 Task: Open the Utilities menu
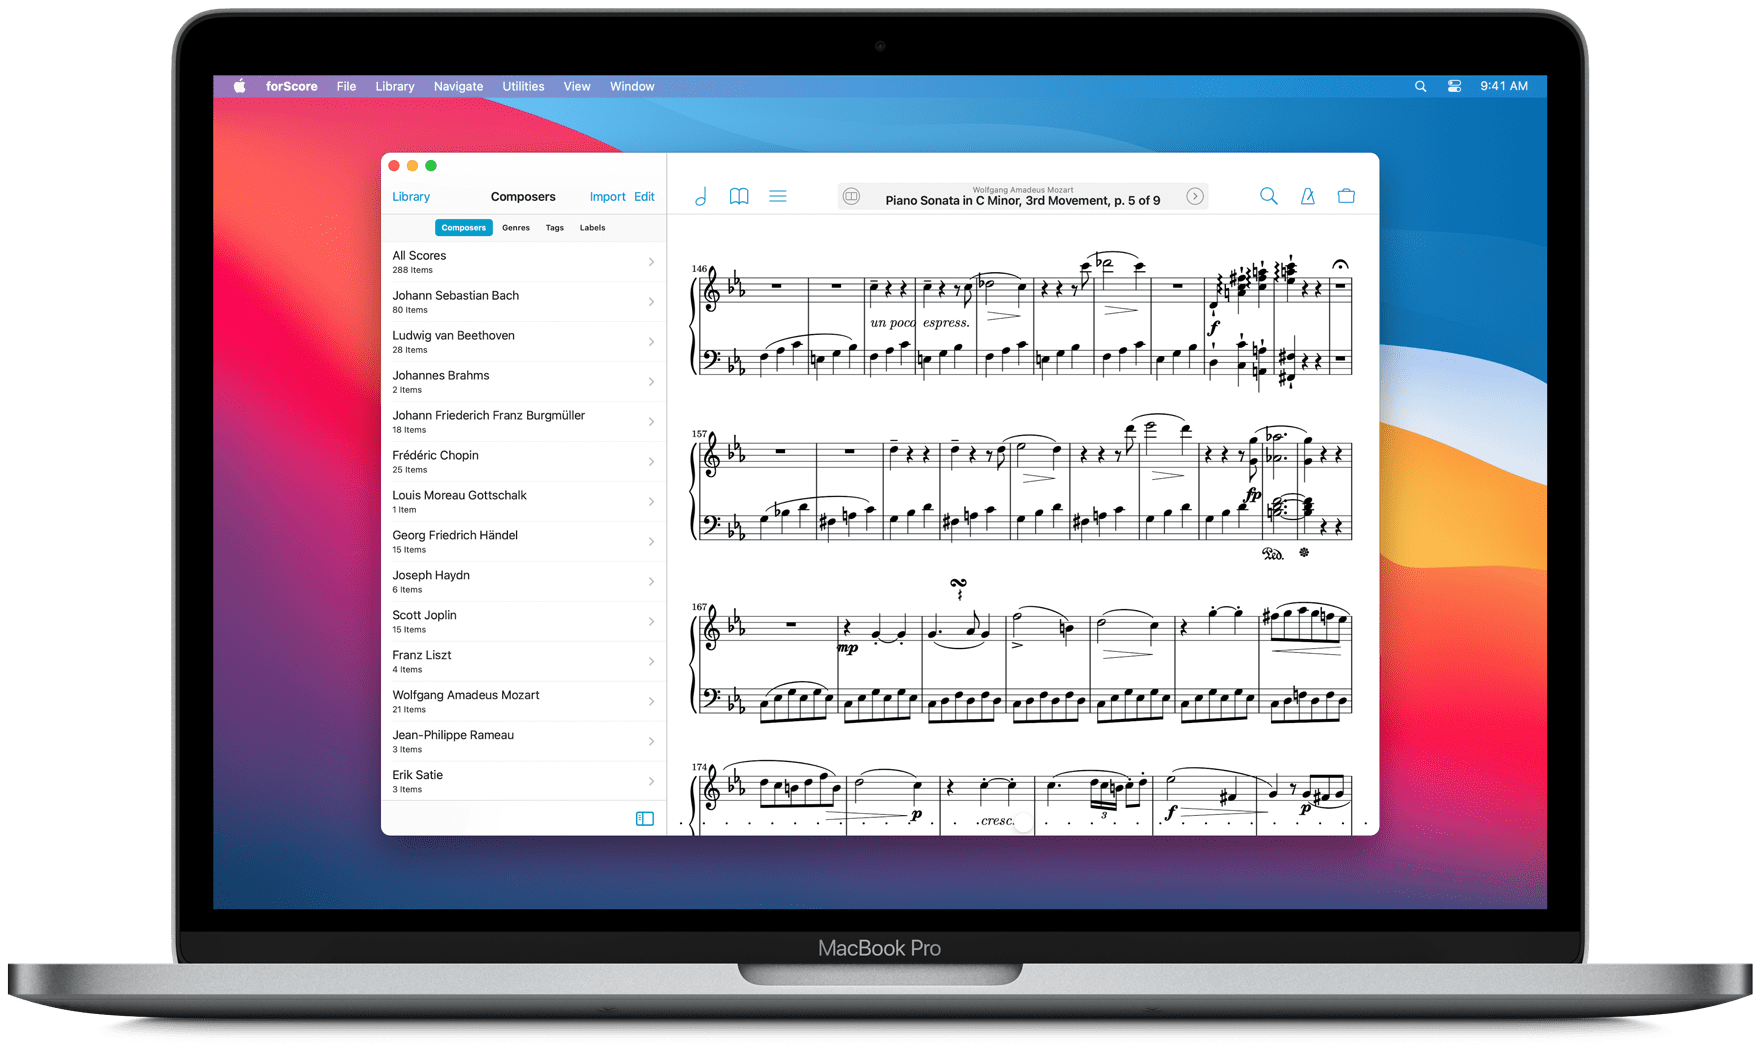click(x=523, y=86)
